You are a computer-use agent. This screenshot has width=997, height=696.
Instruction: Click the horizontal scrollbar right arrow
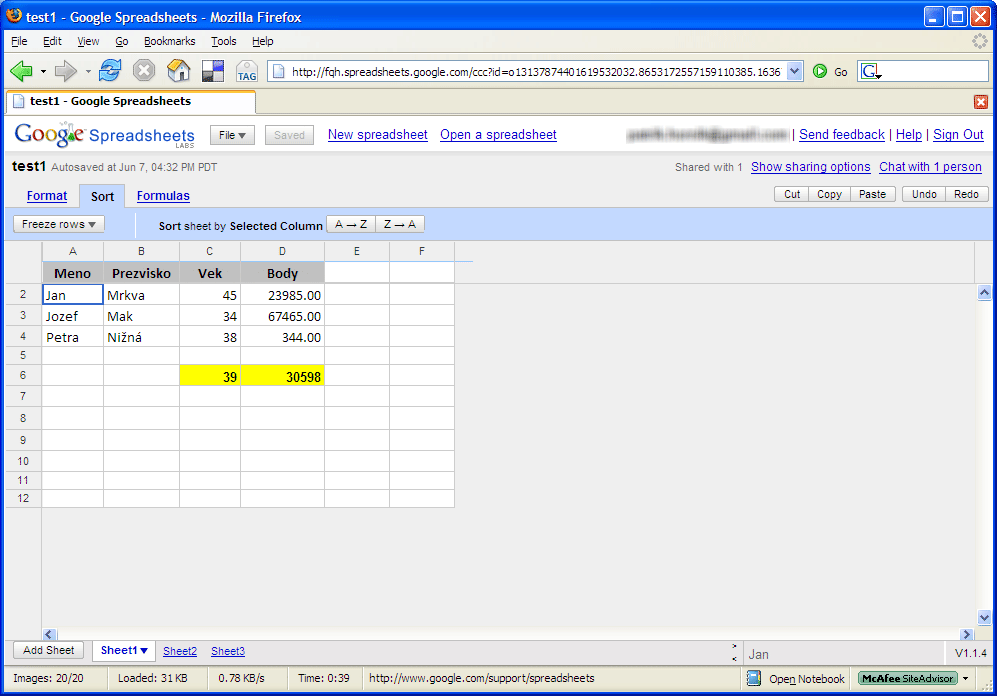(x=967, y=634)
